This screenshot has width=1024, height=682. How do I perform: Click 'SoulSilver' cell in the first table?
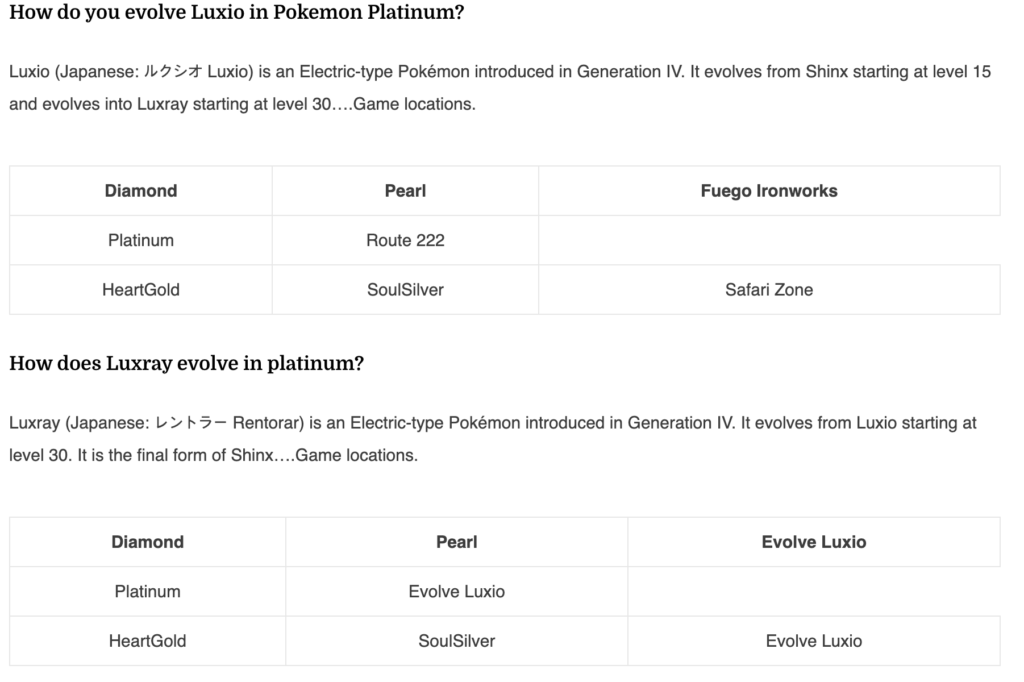[x=405, y=290]
